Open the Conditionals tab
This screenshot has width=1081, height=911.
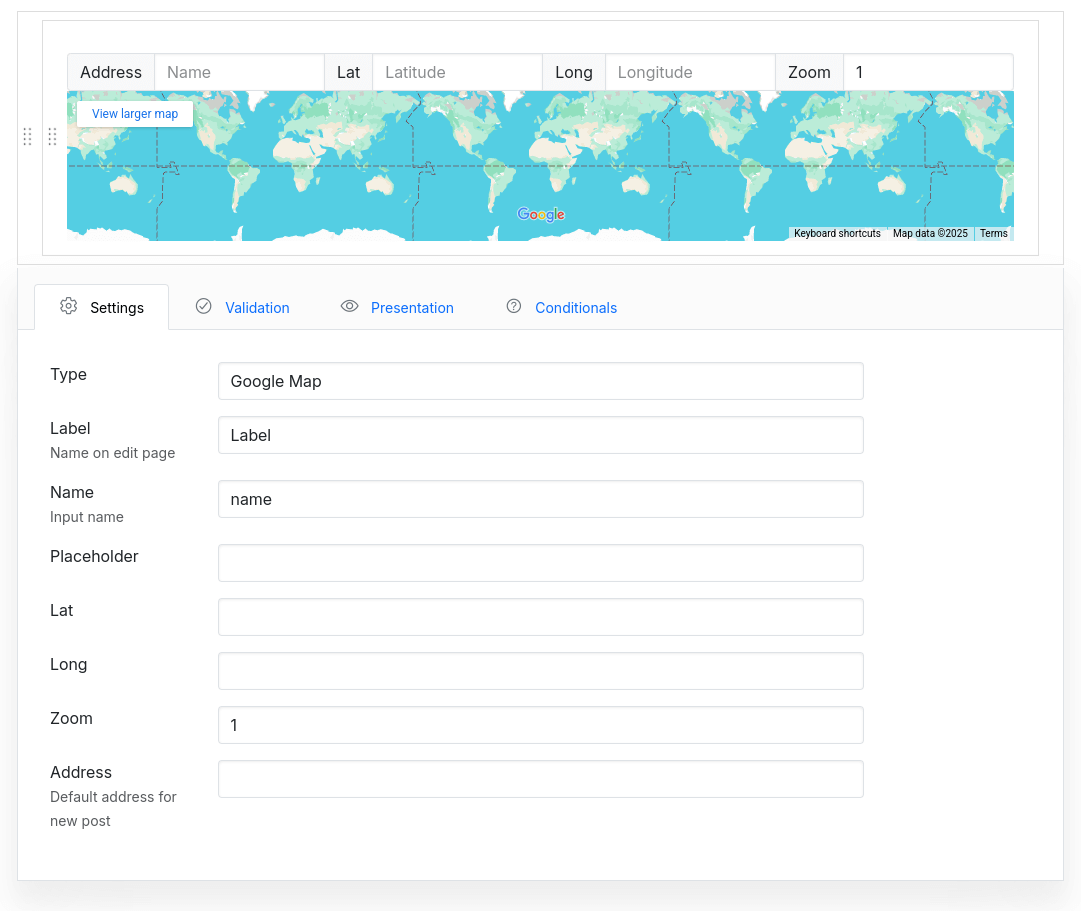pos(576,308)
